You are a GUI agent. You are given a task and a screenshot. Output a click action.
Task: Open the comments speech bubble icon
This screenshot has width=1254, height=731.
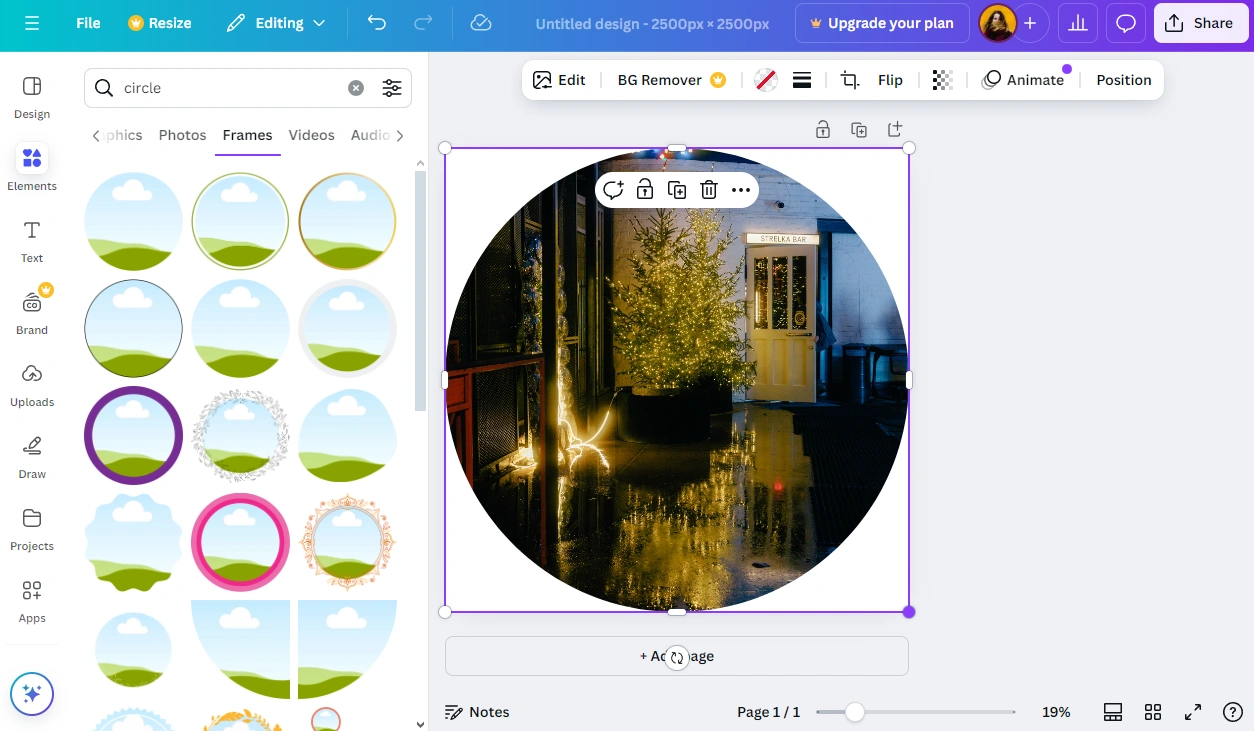click(x=1126, y=23)
